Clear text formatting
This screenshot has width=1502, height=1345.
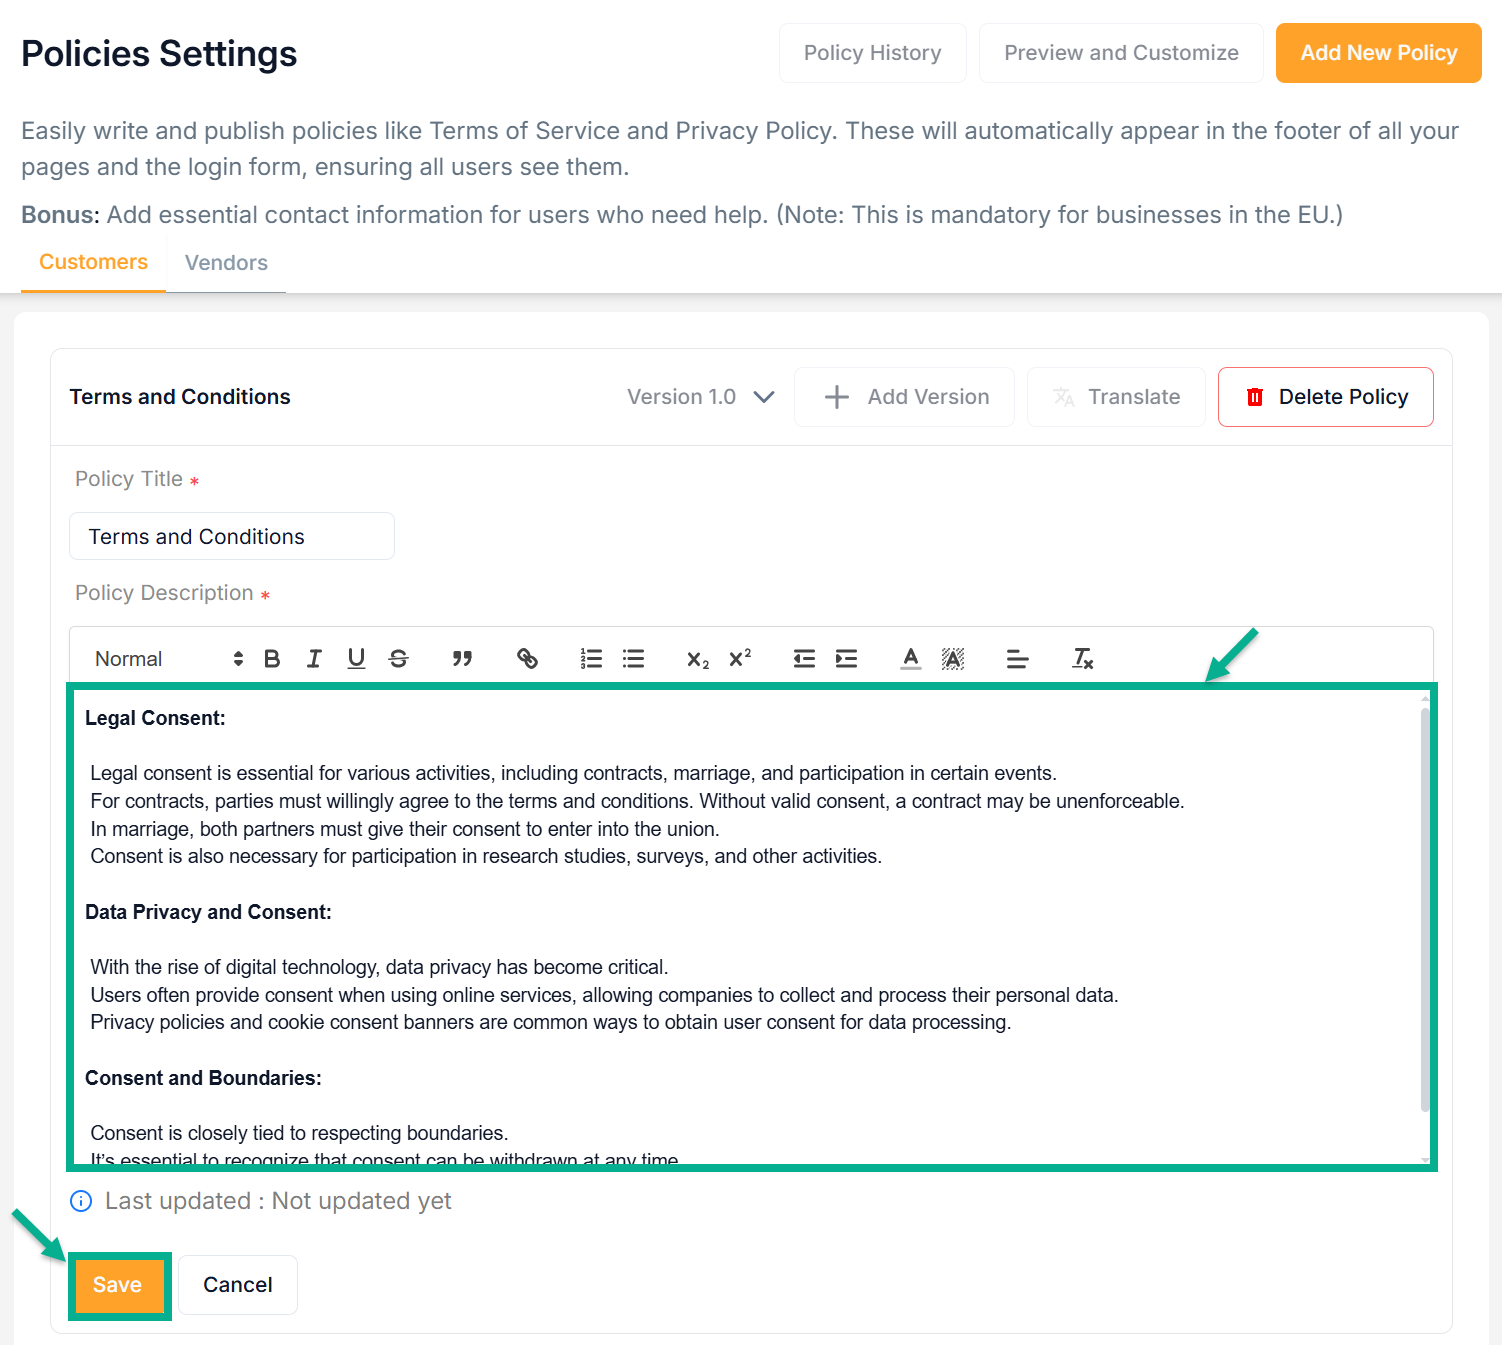(1082, 659)
